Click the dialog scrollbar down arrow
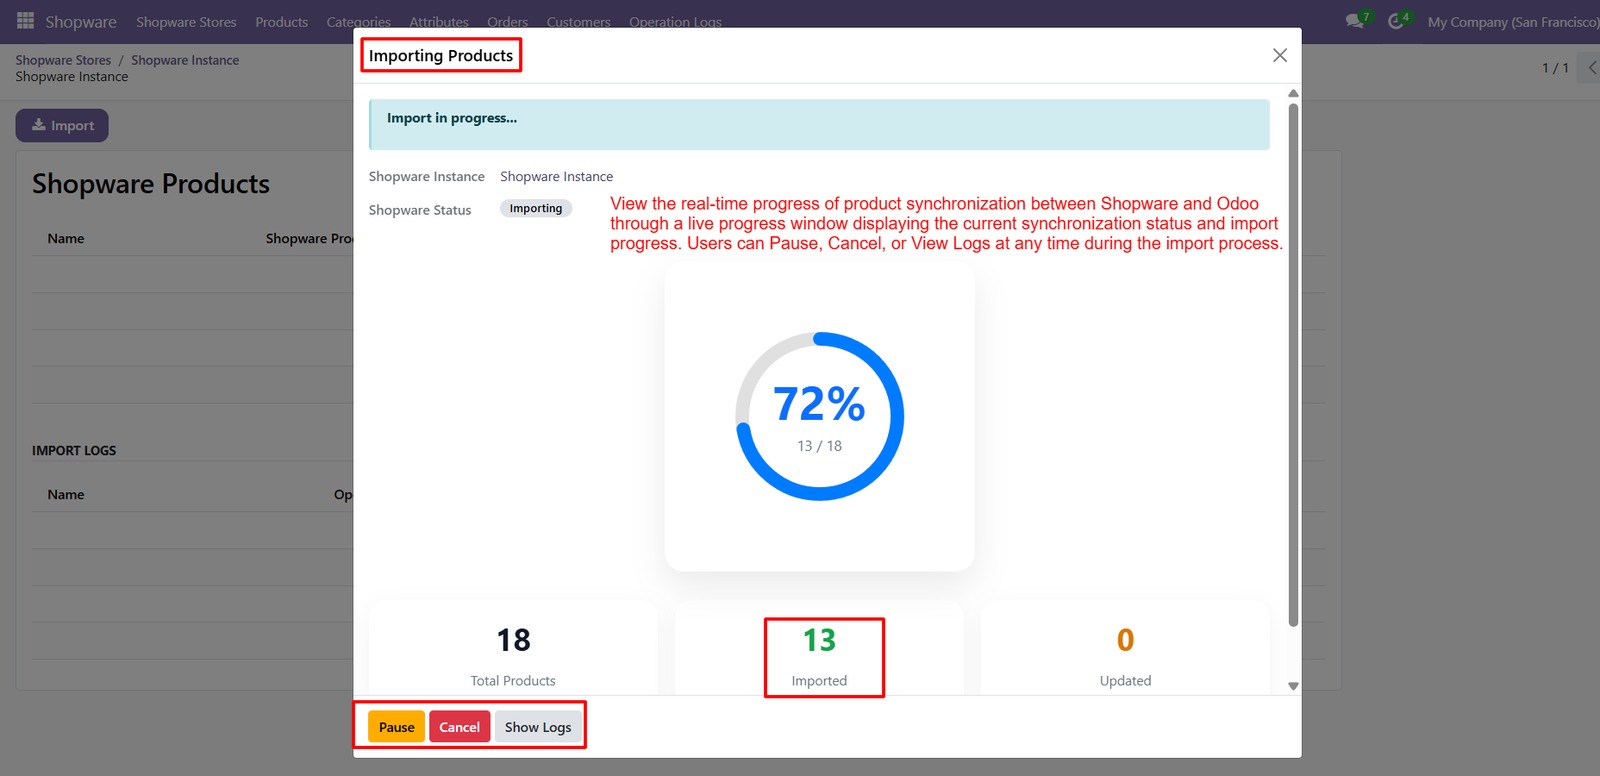The height and width of the screenshot is (776, 1600). tap(1293, 686)
